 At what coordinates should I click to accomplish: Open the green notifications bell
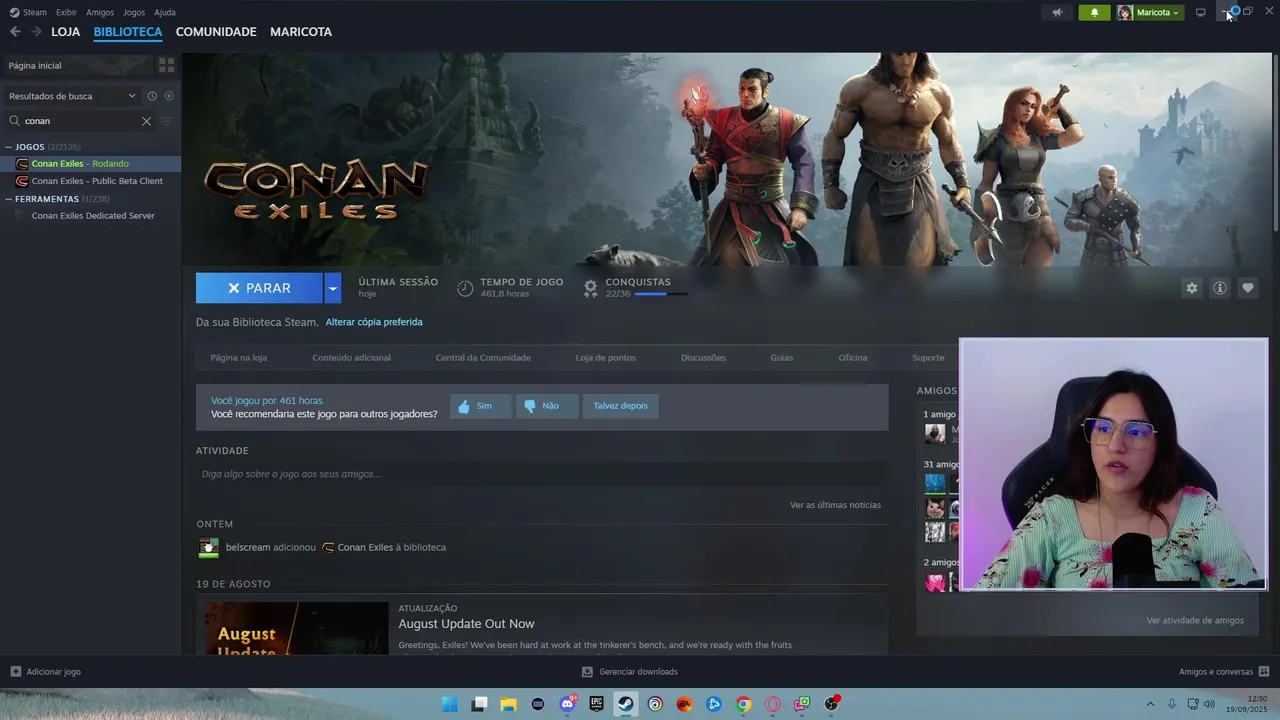(1094, 12)
